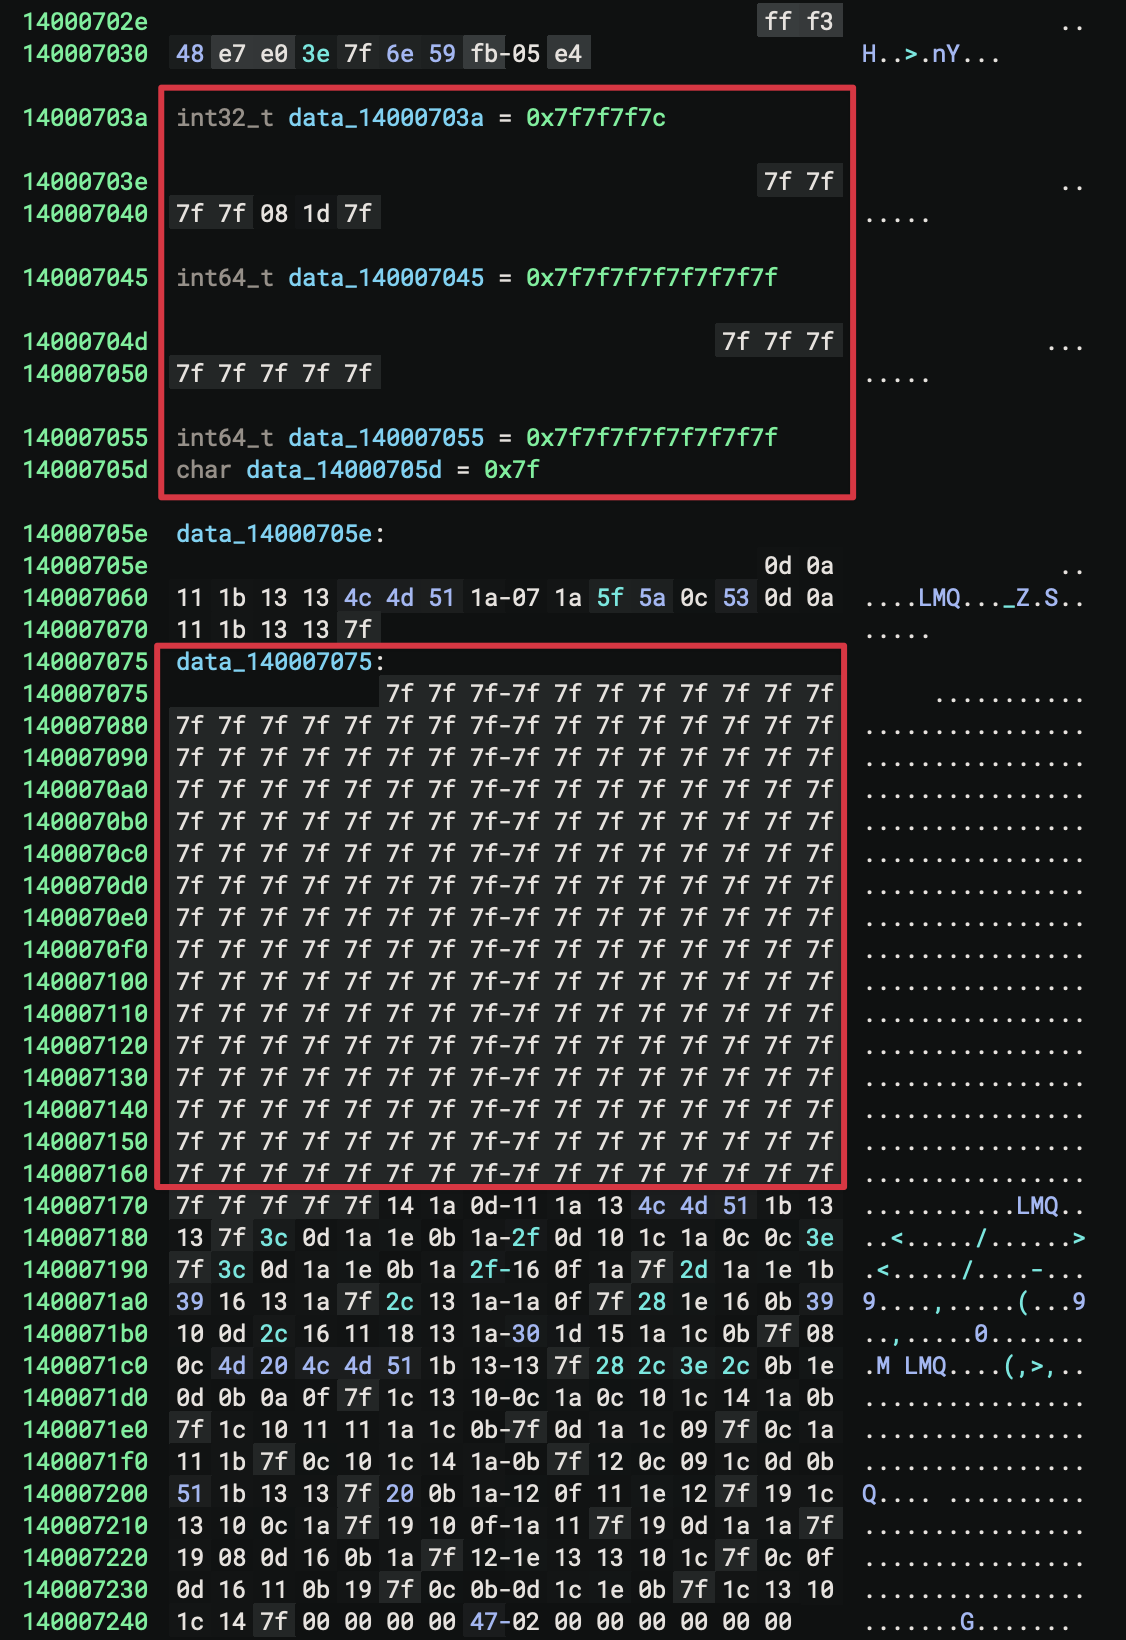Click address 1400070c0

pyautogui.click(x=85, y=853)
